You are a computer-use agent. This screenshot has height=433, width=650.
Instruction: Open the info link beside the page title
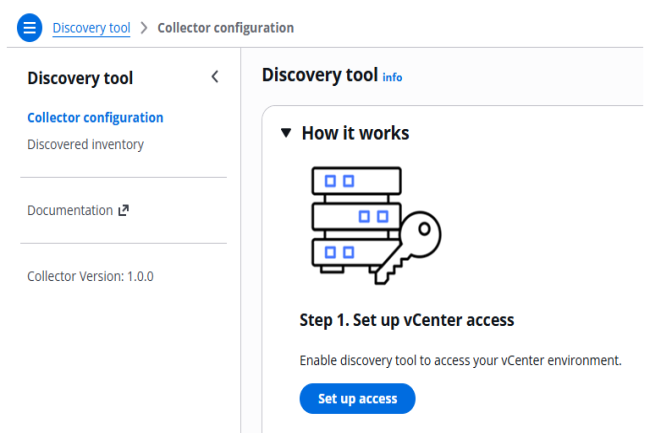click(x=392, y=77)
